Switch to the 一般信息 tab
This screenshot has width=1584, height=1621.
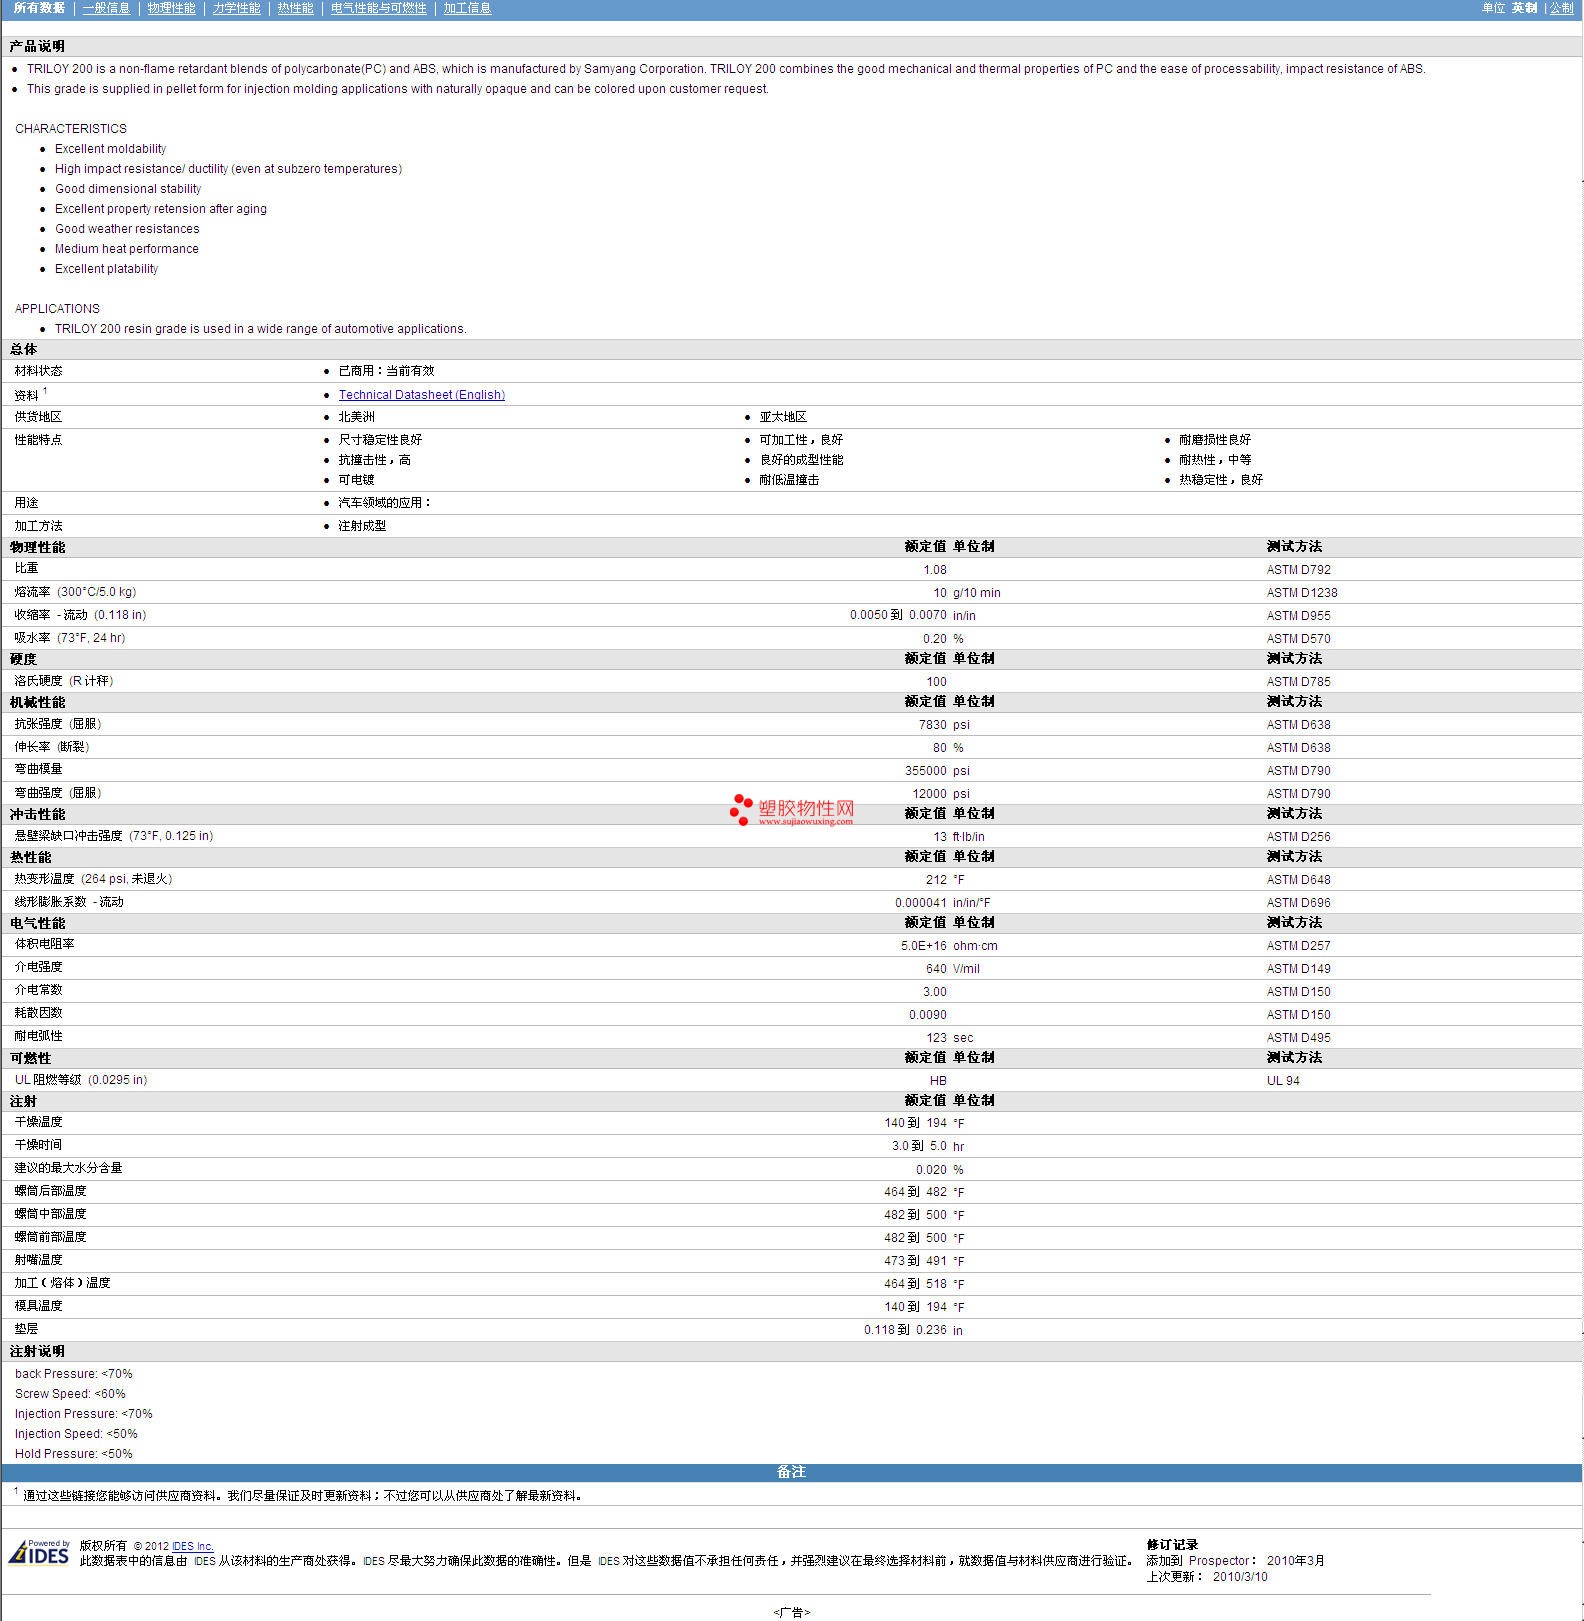(x=106, y=8)
